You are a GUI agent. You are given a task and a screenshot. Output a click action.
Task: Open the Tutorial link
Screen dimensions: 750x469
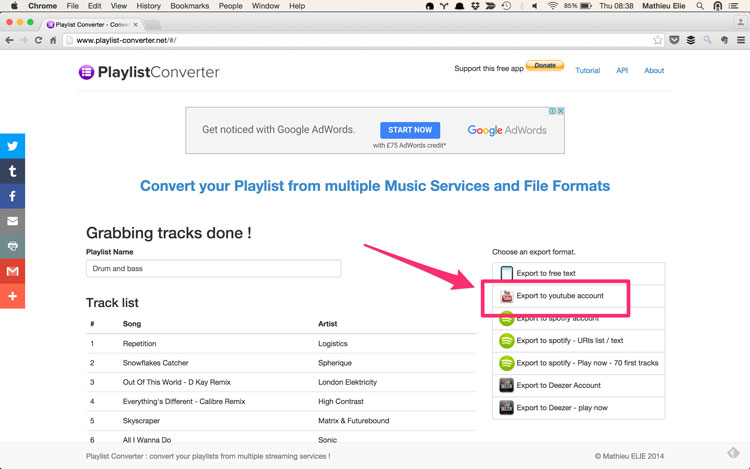tap(587, 70)
